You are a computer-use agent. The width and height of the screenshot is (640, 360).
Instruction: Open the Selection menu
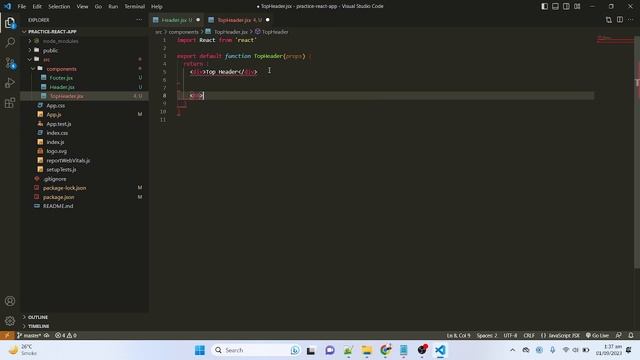pos(59,7)
